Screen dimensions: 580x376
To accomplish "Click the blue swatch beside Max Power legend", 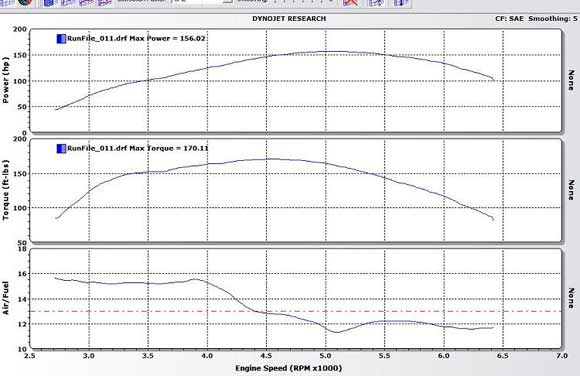I will (x=61, y=38).
